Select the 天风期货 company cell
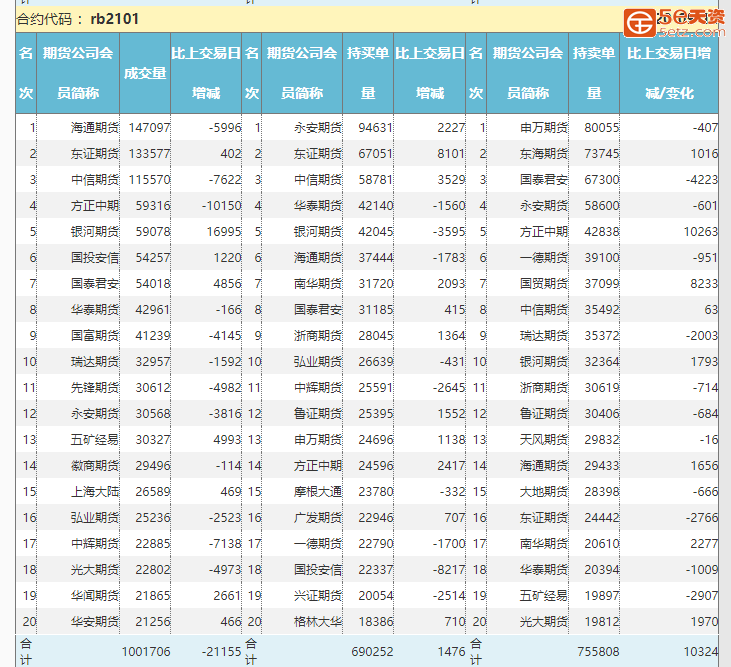This screenshot has height=667, width=731. [x=544, y=439]
